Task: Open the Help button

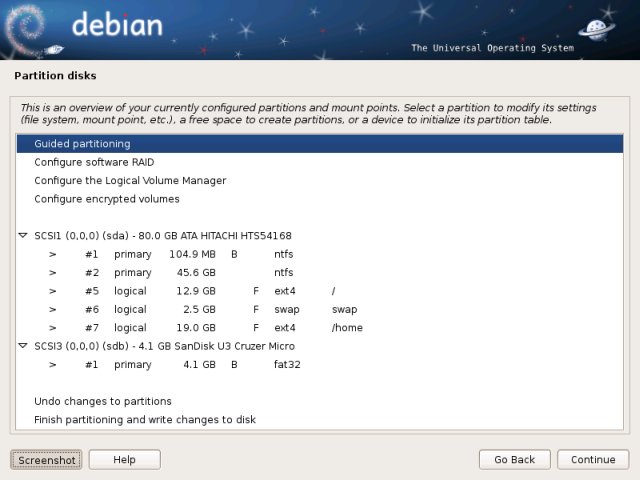Action: click(124, 460)
